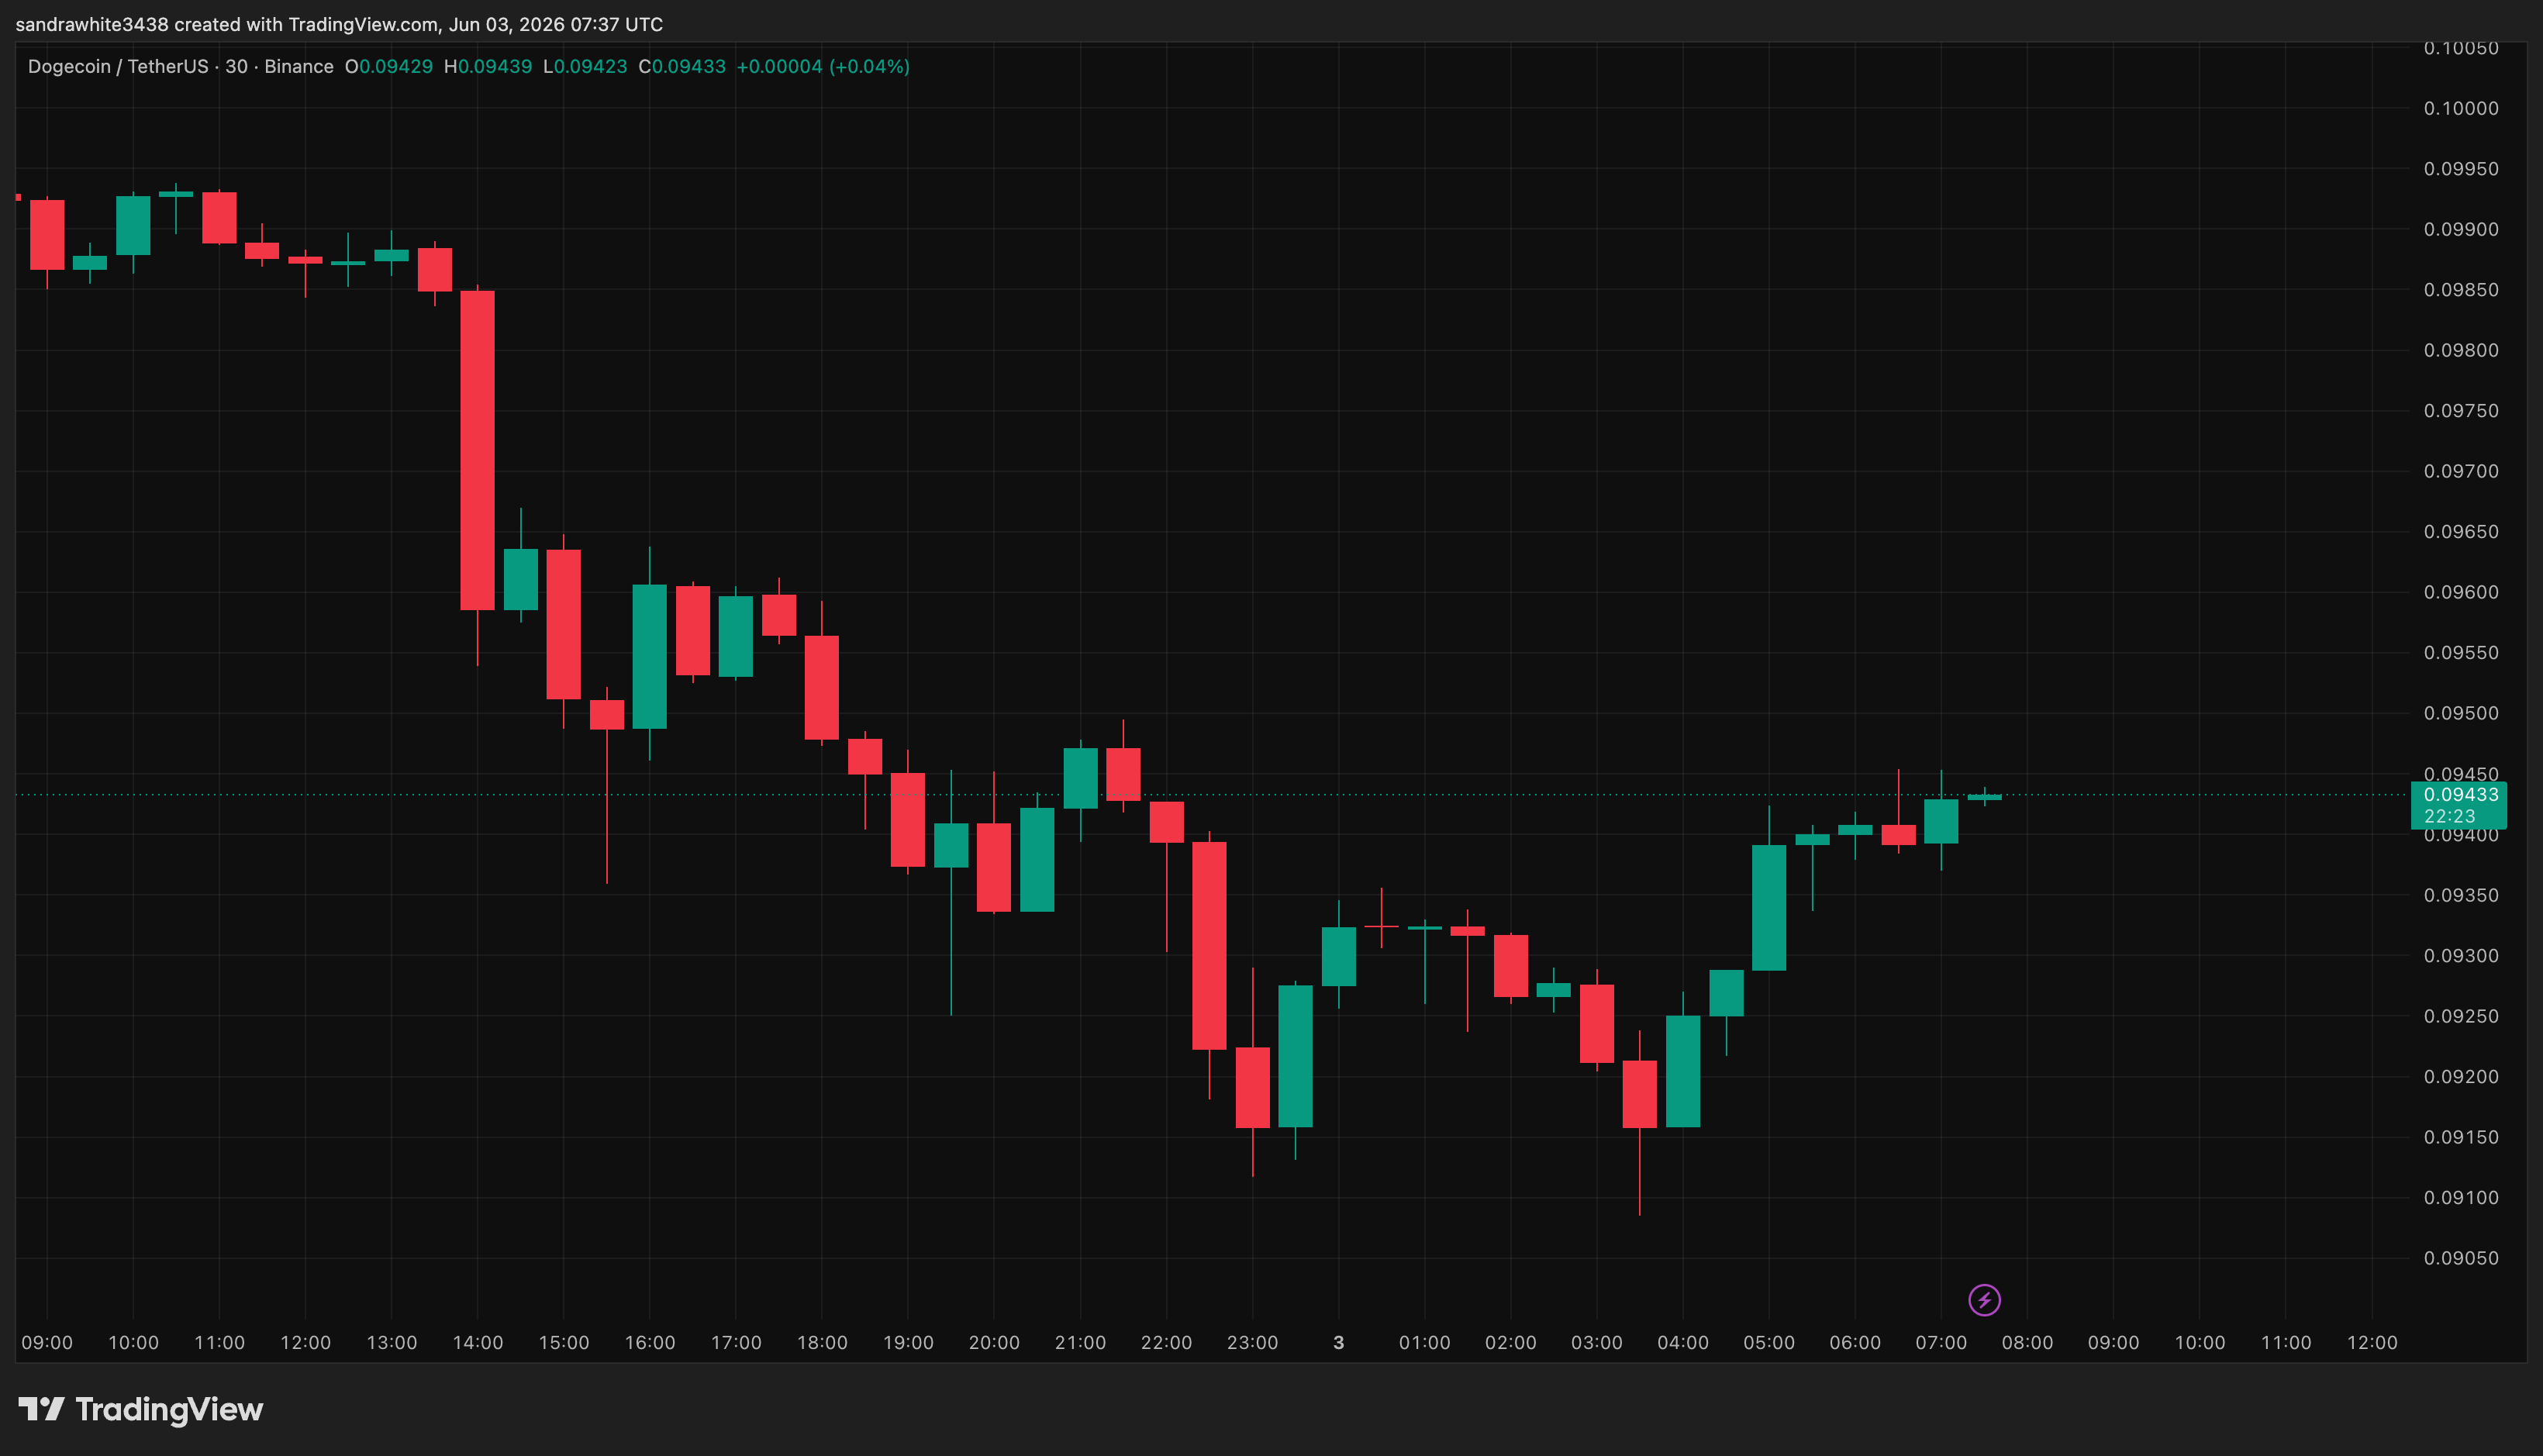The width and height of the screenshot is (2543, 1456).
Task: Click the close value C0.09433
Action: coord(682,66)
